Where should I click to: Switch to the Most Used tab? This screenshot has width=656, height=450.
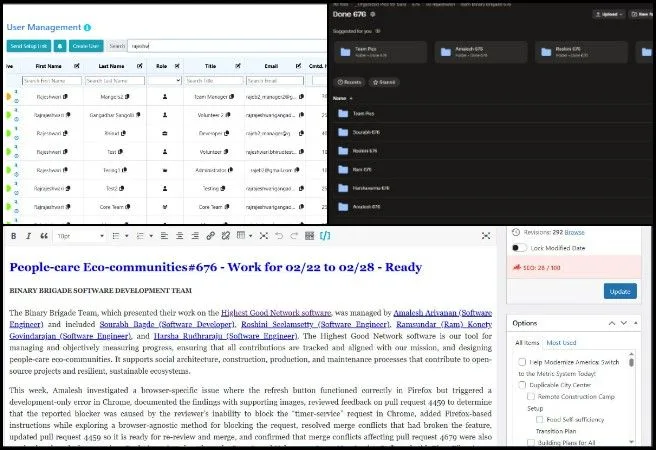[x=561, y=342]
